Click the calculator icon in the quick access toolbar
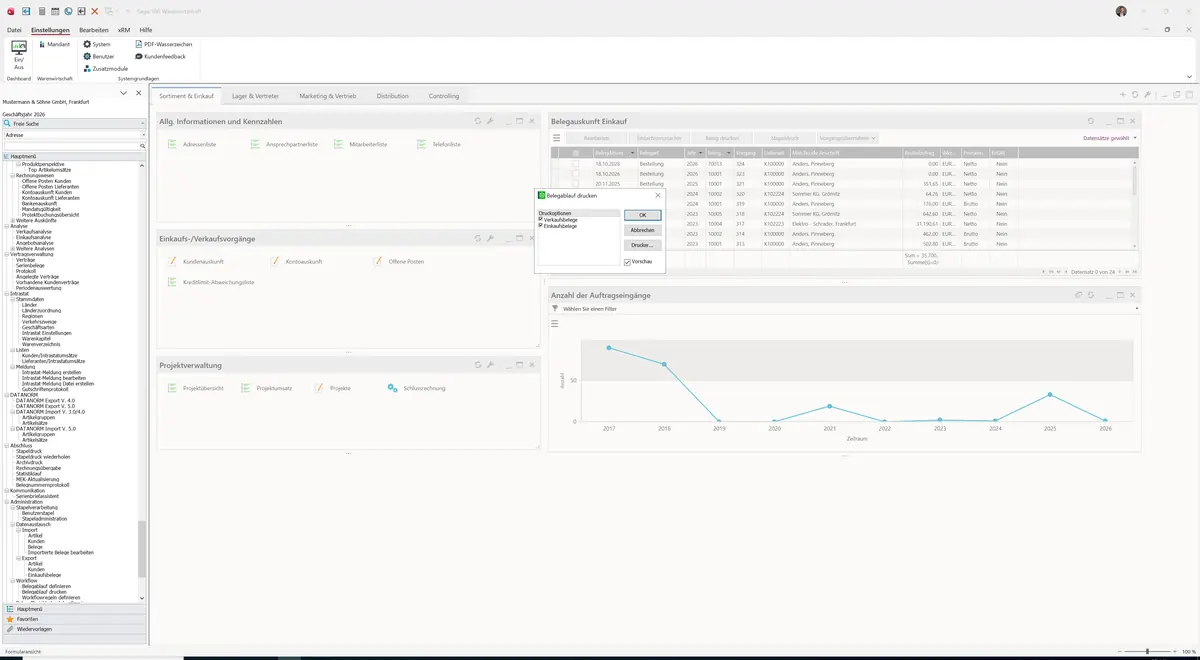This screenshot has height=660, width=1200. click(x=41, y=11)
